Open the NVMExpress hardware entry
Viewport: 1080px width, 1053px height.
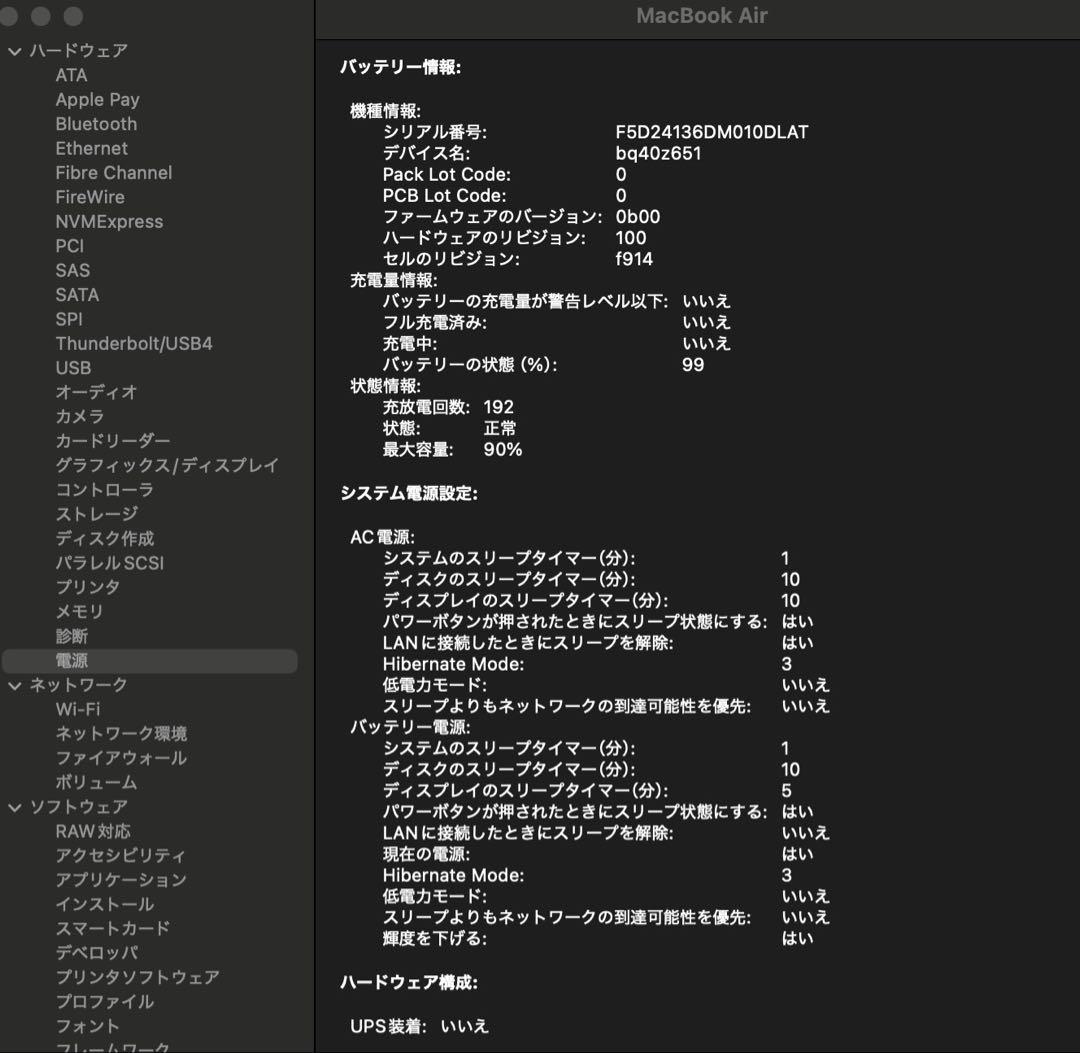pos(109,222)
